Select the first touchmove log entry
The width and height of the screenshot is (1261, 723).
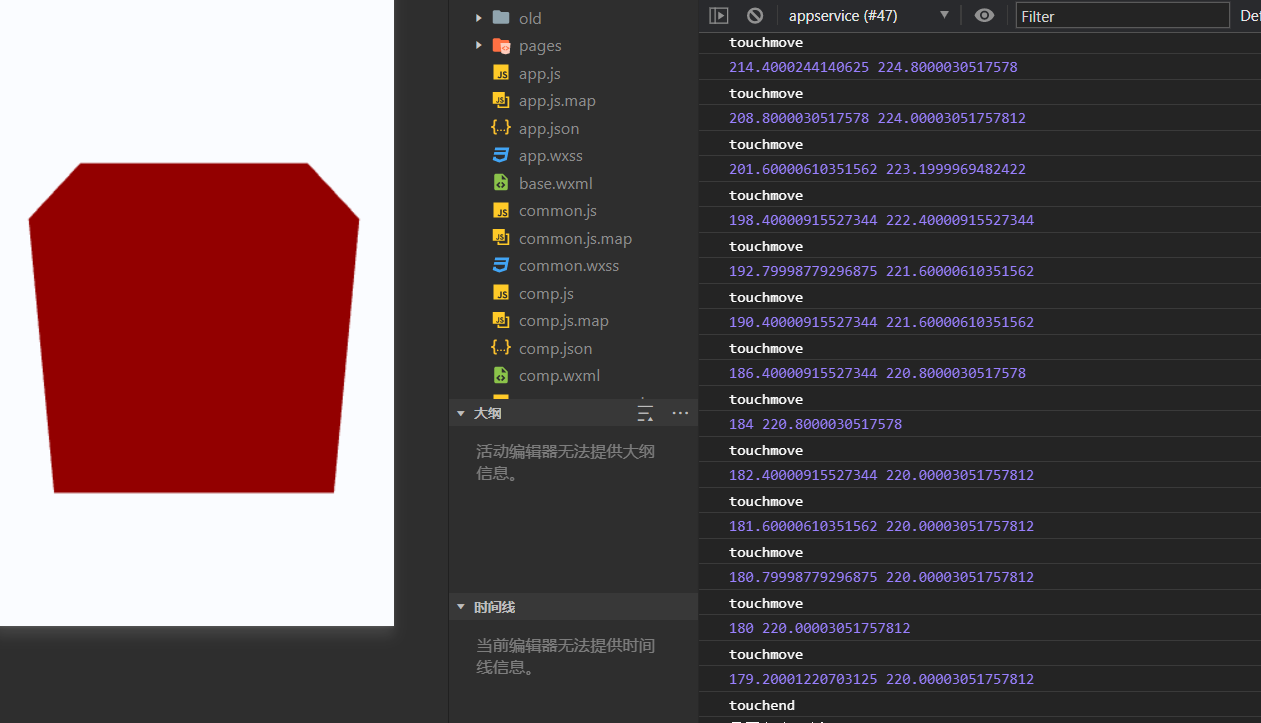click(x=766, y=43)
